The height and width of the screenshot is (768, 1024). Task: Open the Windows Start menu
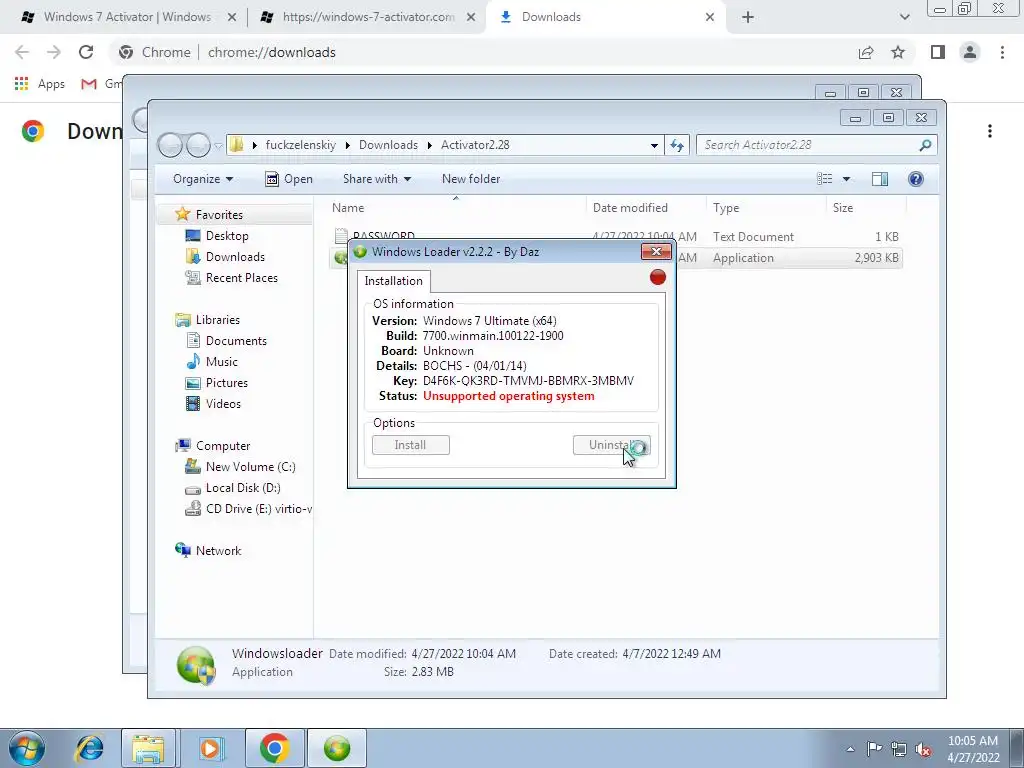pos(27,748)
